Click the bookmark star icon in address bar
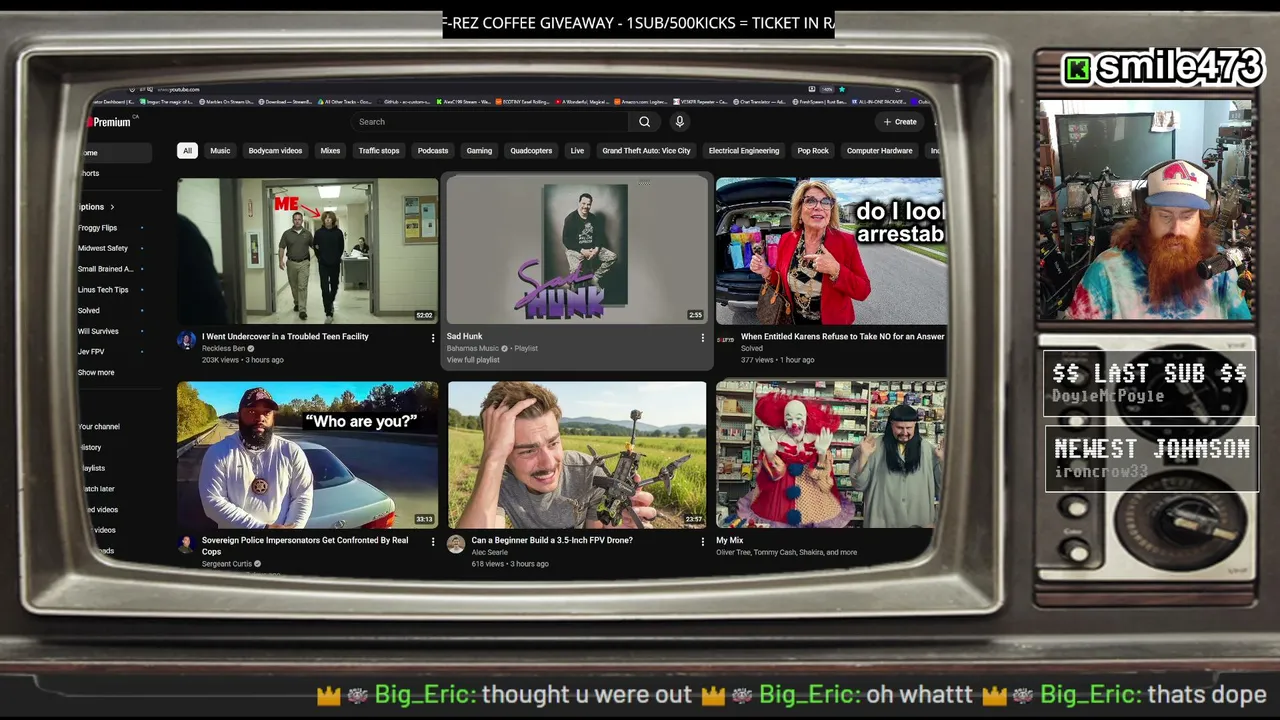 pos(841,89)
